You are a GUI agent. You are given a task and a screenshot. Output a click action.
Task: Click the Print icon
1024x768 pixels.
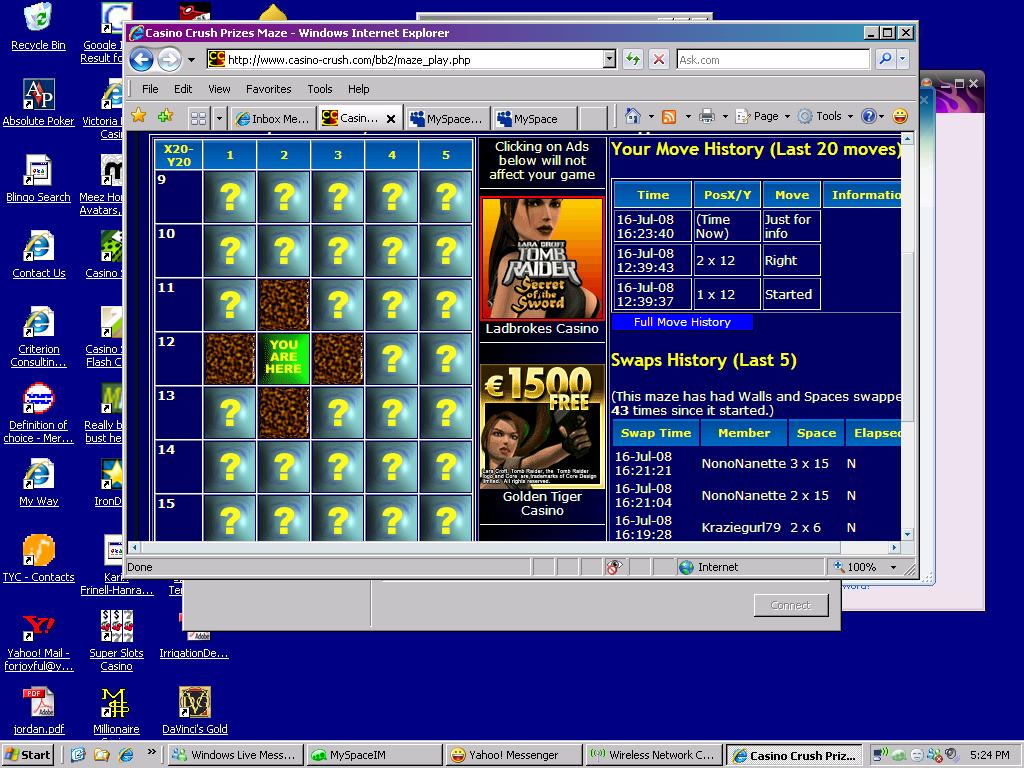click(x=707, y=116)
